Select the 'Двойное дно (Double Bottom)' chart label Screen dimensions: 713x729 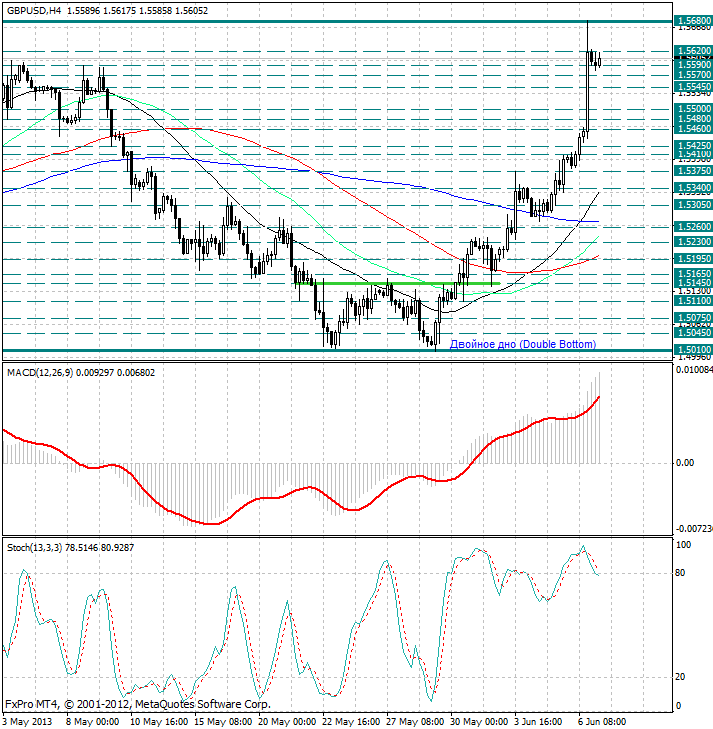[523, 344]
